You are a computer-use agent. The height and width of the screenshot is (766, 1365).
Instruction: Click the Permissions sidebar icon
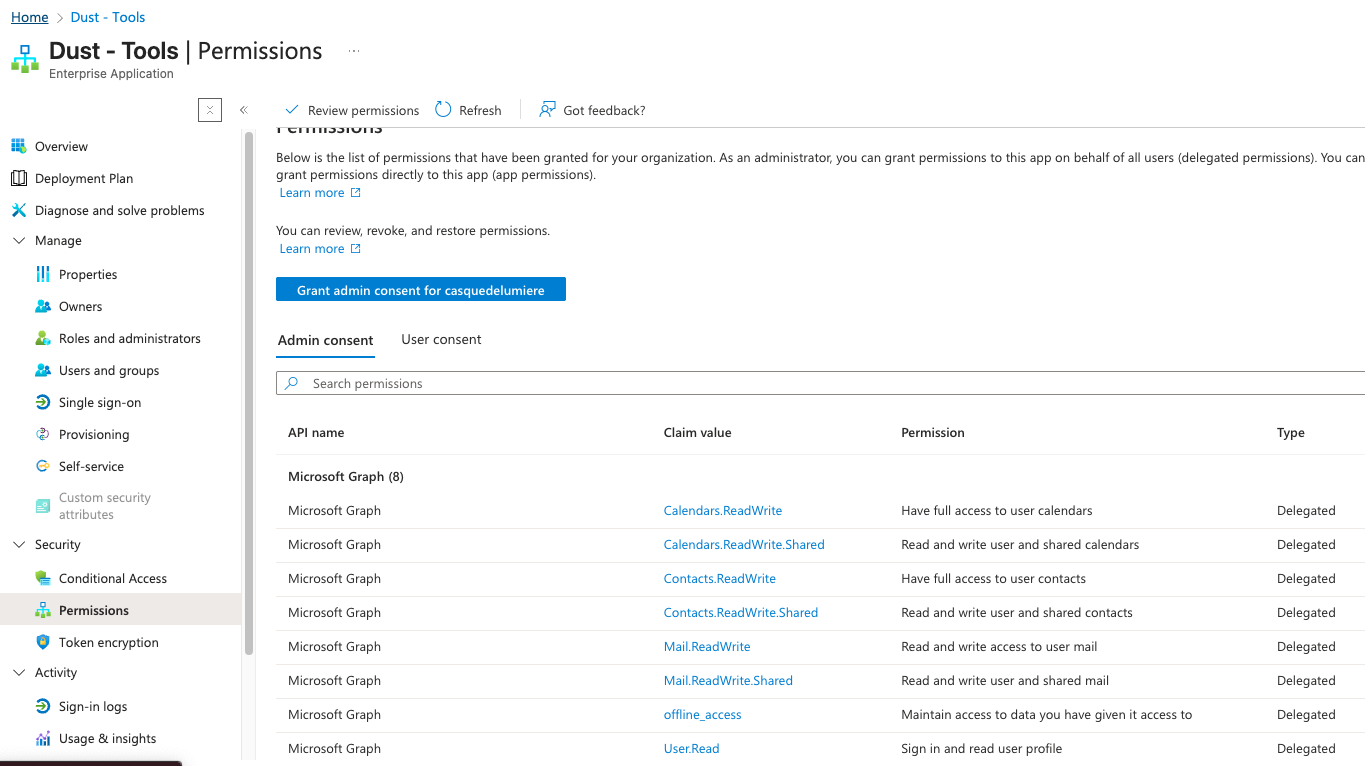tap(42, 610)
